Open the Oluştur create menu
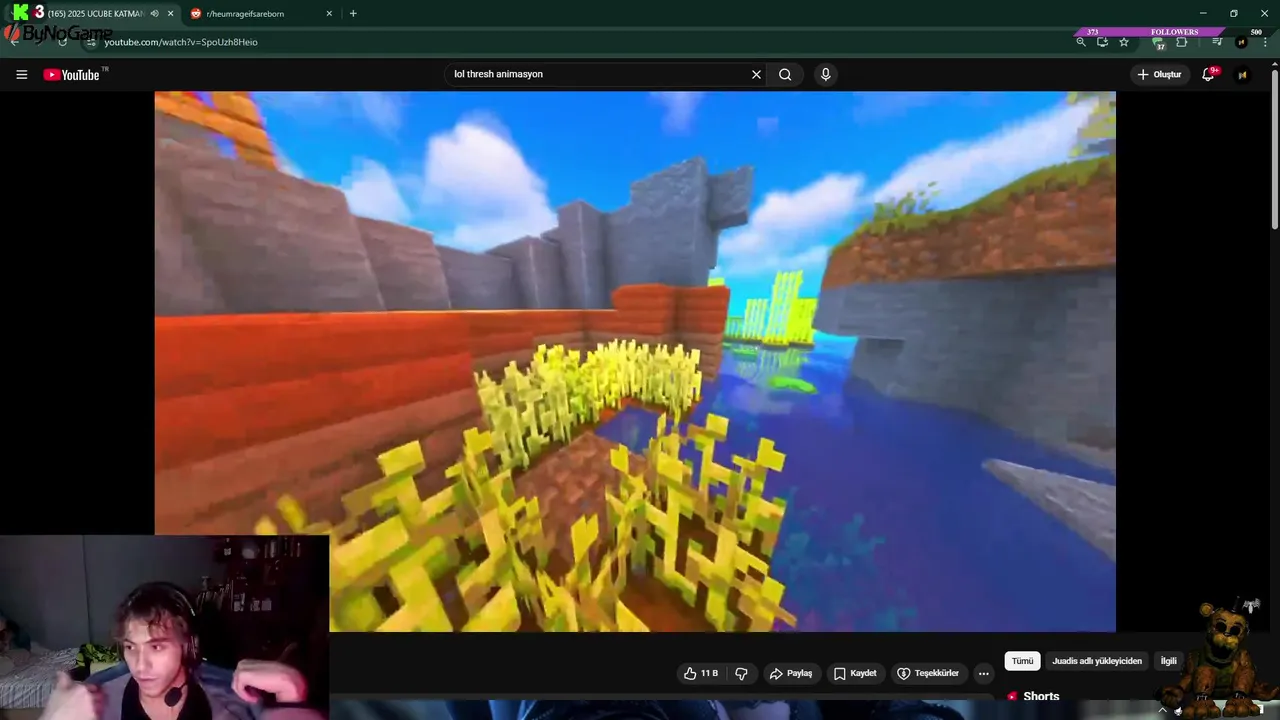Image resolution: width=1280 pixels, height=720 pixels. click(1159, 74)
